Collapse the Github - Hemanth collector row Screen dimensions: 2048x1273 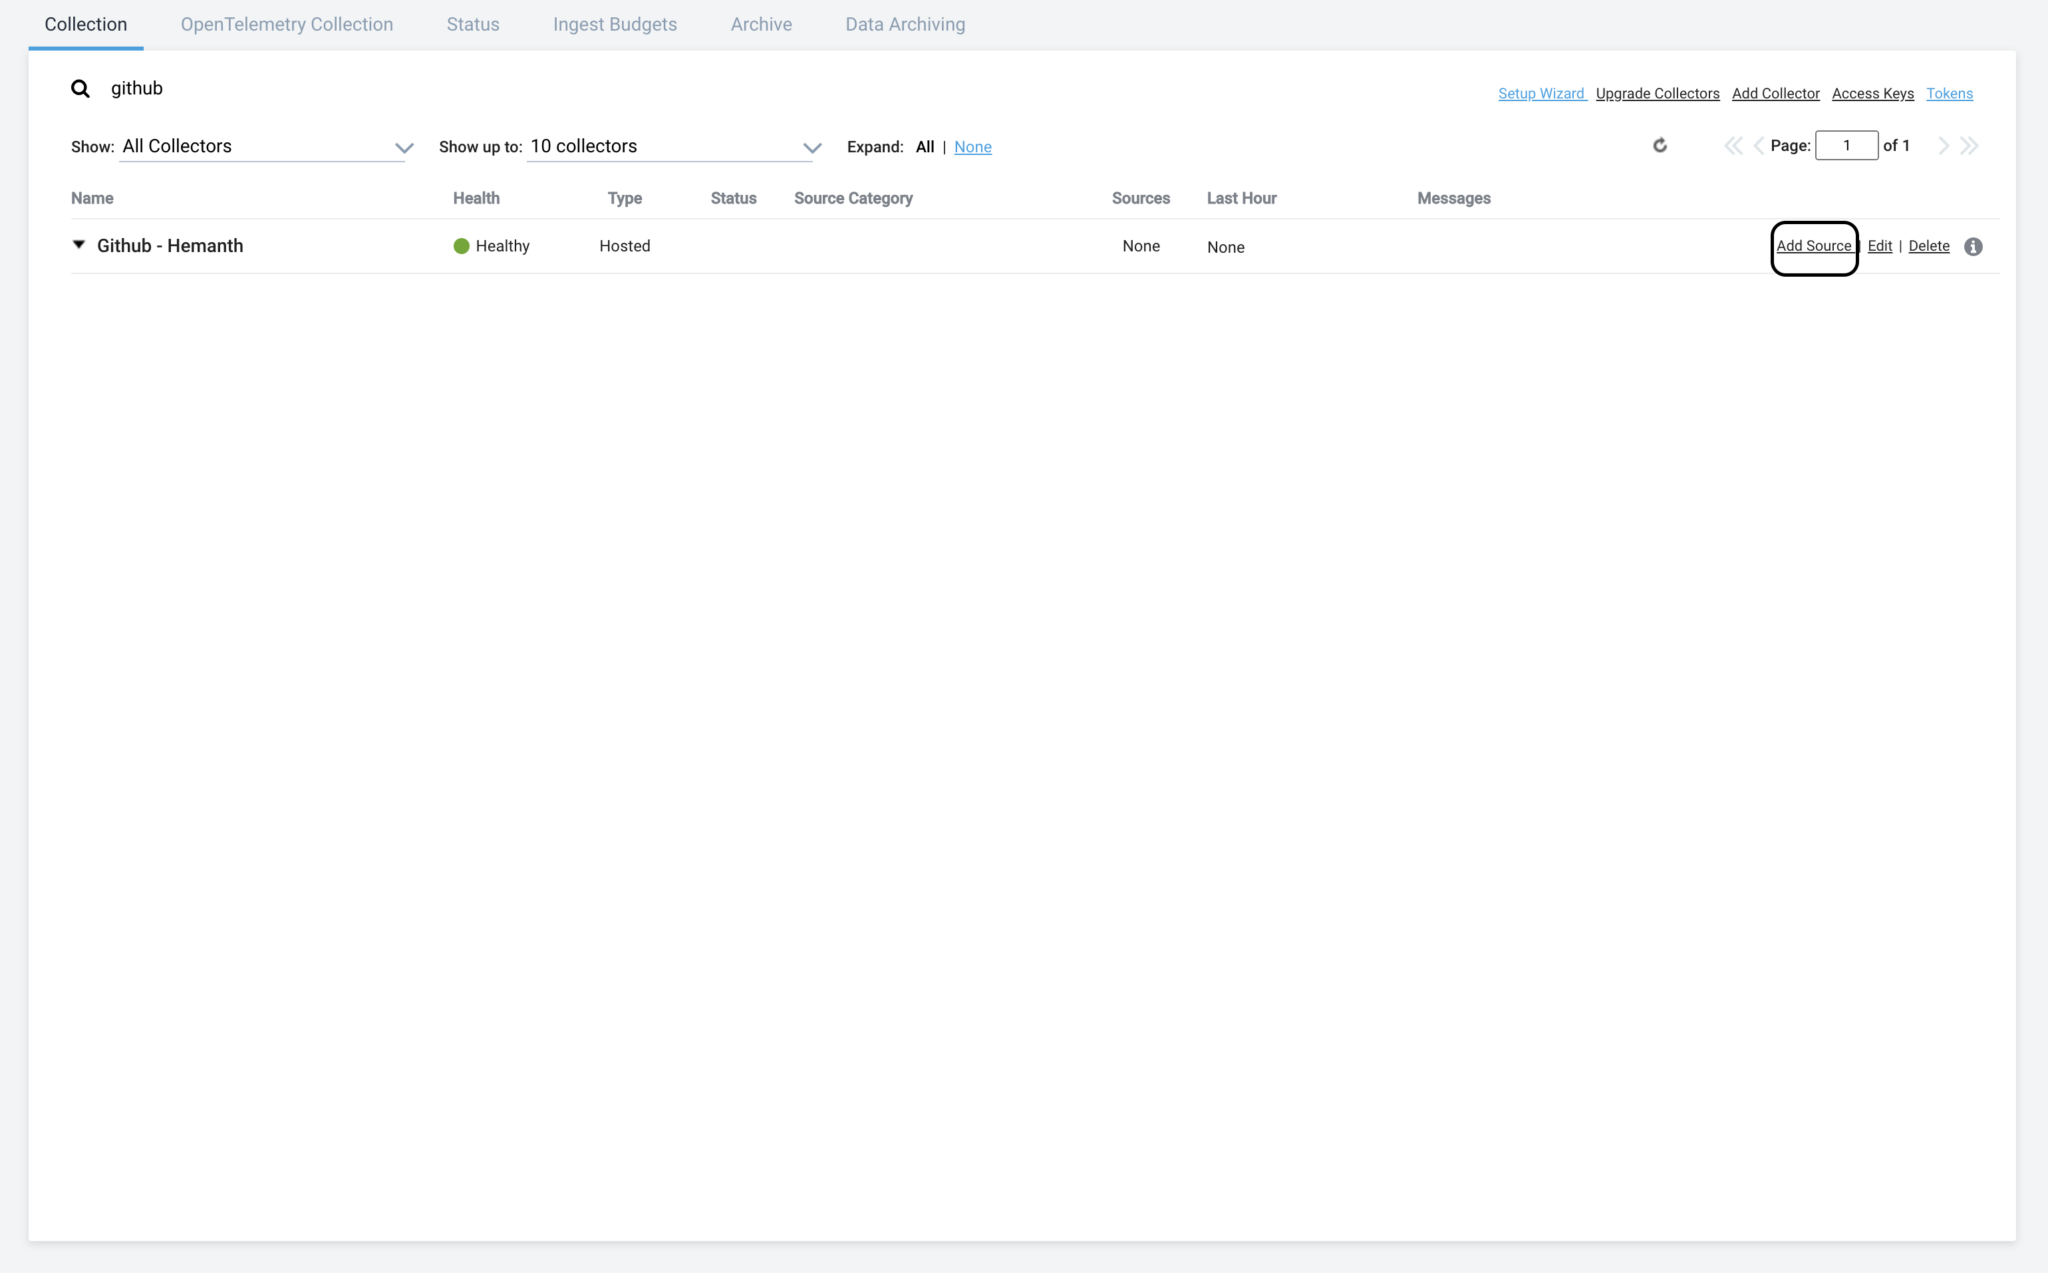(x=79, y=245)
